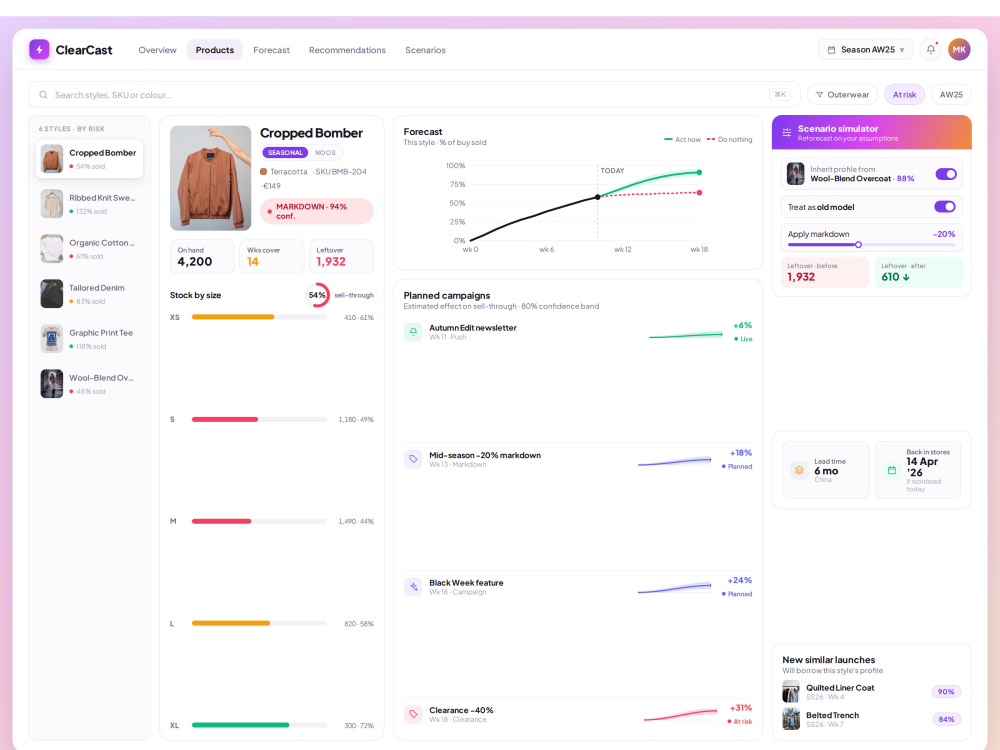Open the Mid-season -20% markdown campaign
1000x750 pixels.
click(578, 459)
